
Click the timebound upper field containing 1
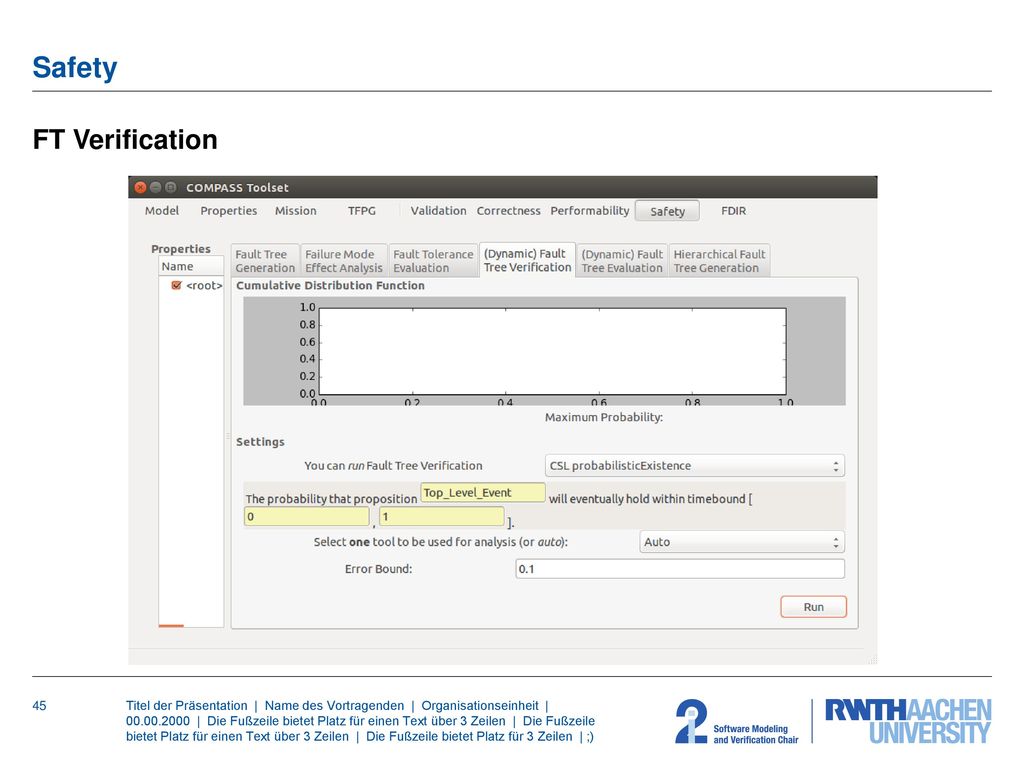(441, 517)
